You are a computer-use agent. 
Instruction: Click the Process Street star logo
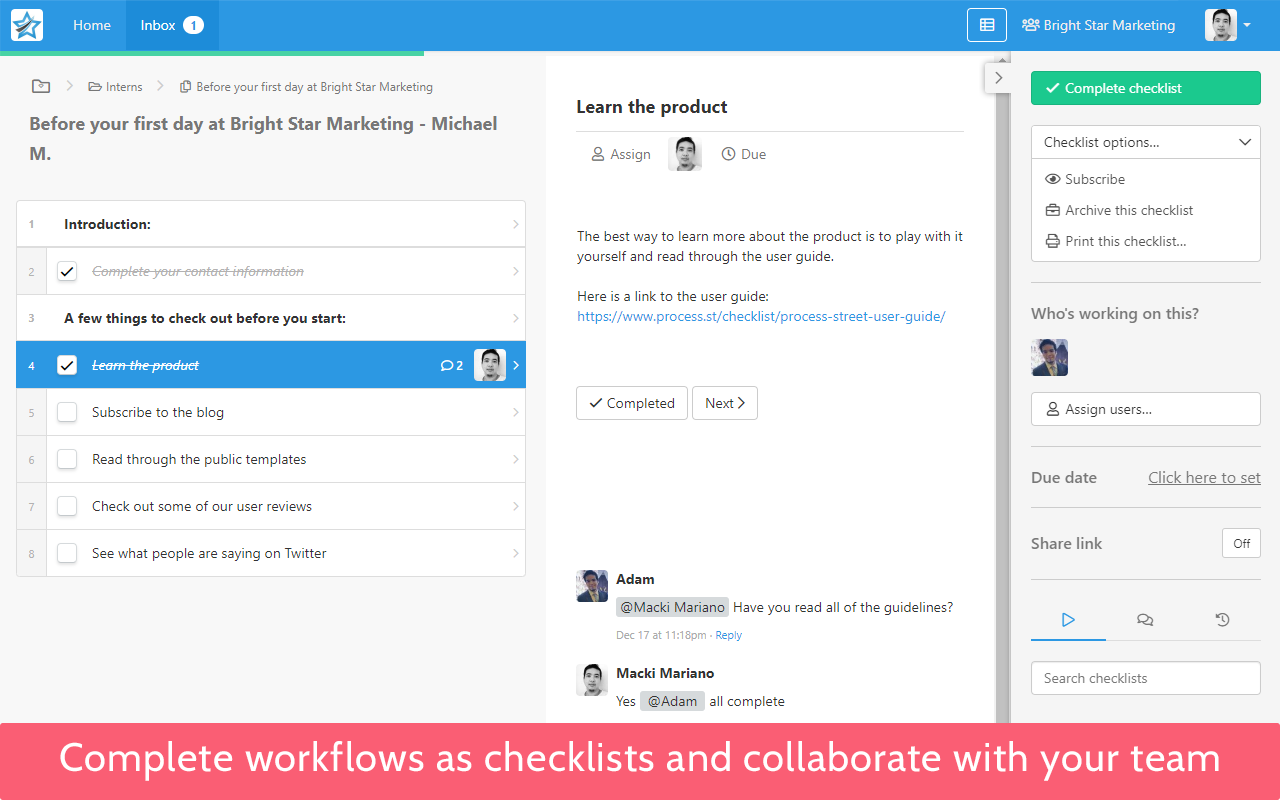point(27,25)
